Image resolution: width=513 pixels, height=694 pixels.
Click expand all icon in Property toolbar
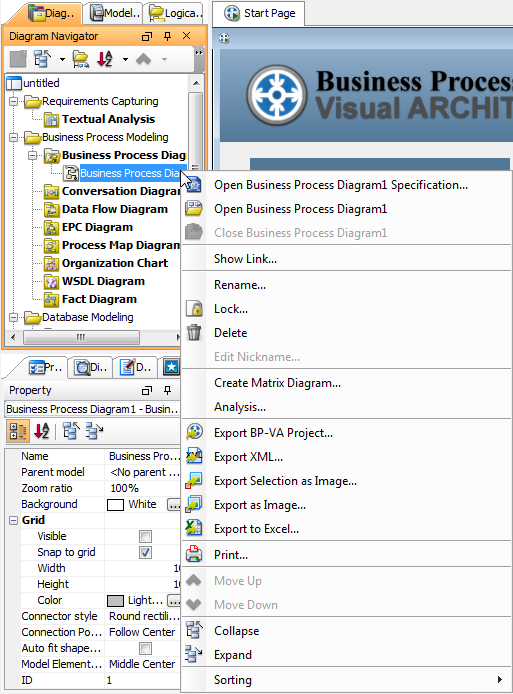(x=94, y=431)
